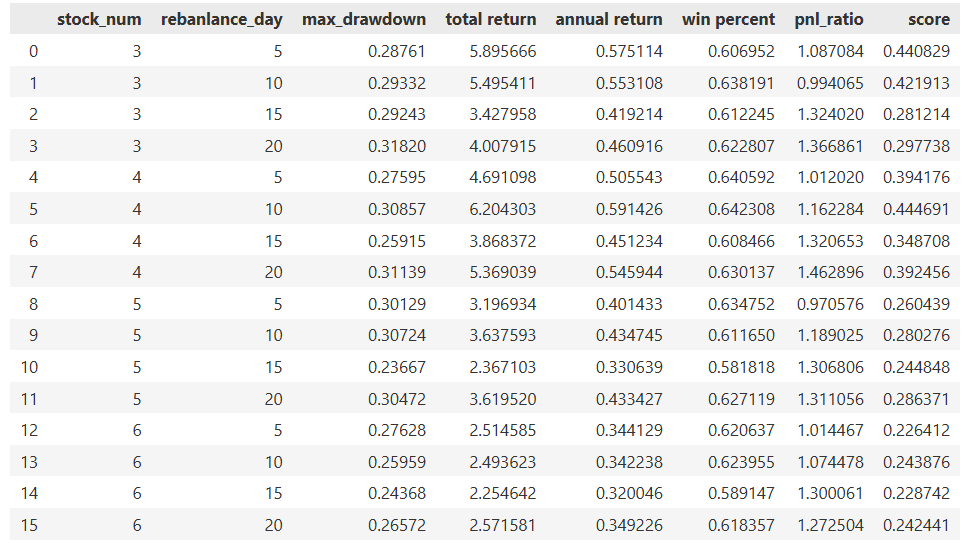This screenshot has height=543, width=978.
Task: Select the max_drawdown column header
Action: (x=364, y=19)
